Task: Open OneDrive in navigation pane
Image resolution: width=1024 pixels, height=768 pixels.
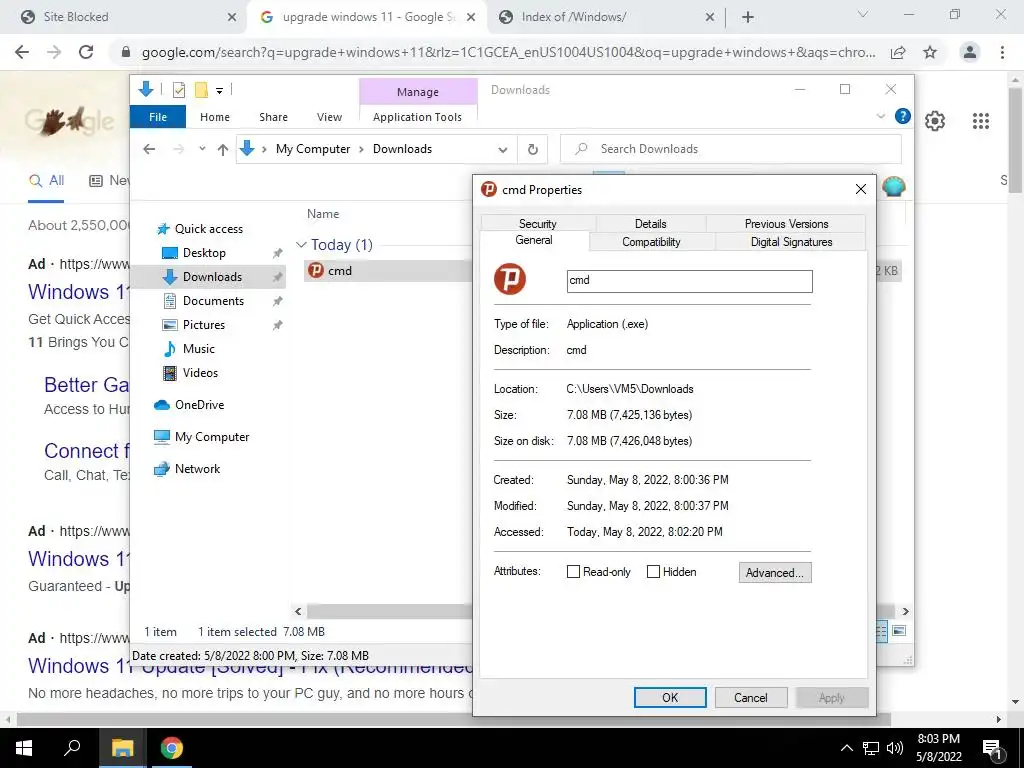Action: (x=199, y=405)
